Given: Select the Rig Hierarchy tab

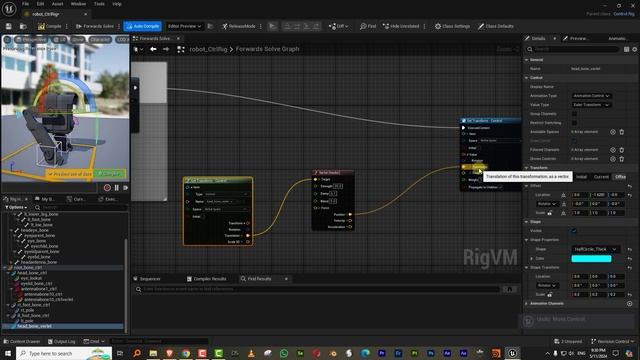Looking at the screenshot, I should 16,199.
